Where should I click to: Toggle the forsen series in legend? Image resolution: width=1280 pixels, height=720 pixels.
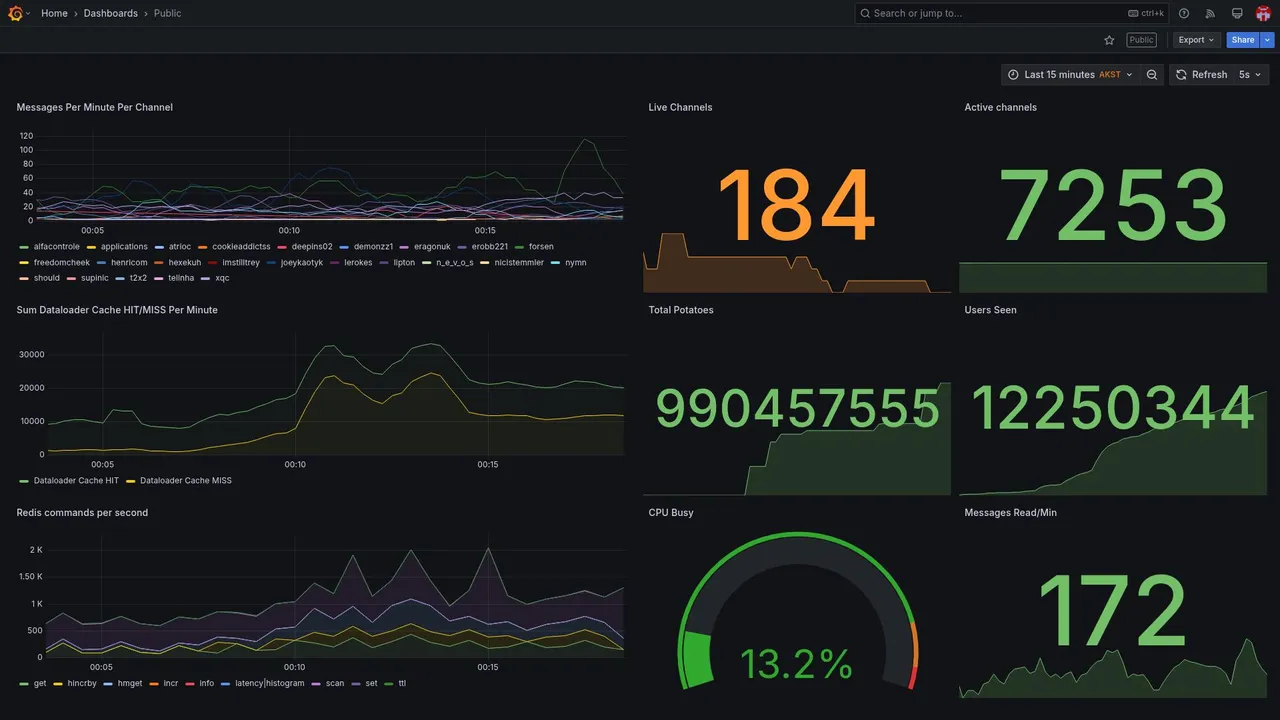tap(541, 247)
